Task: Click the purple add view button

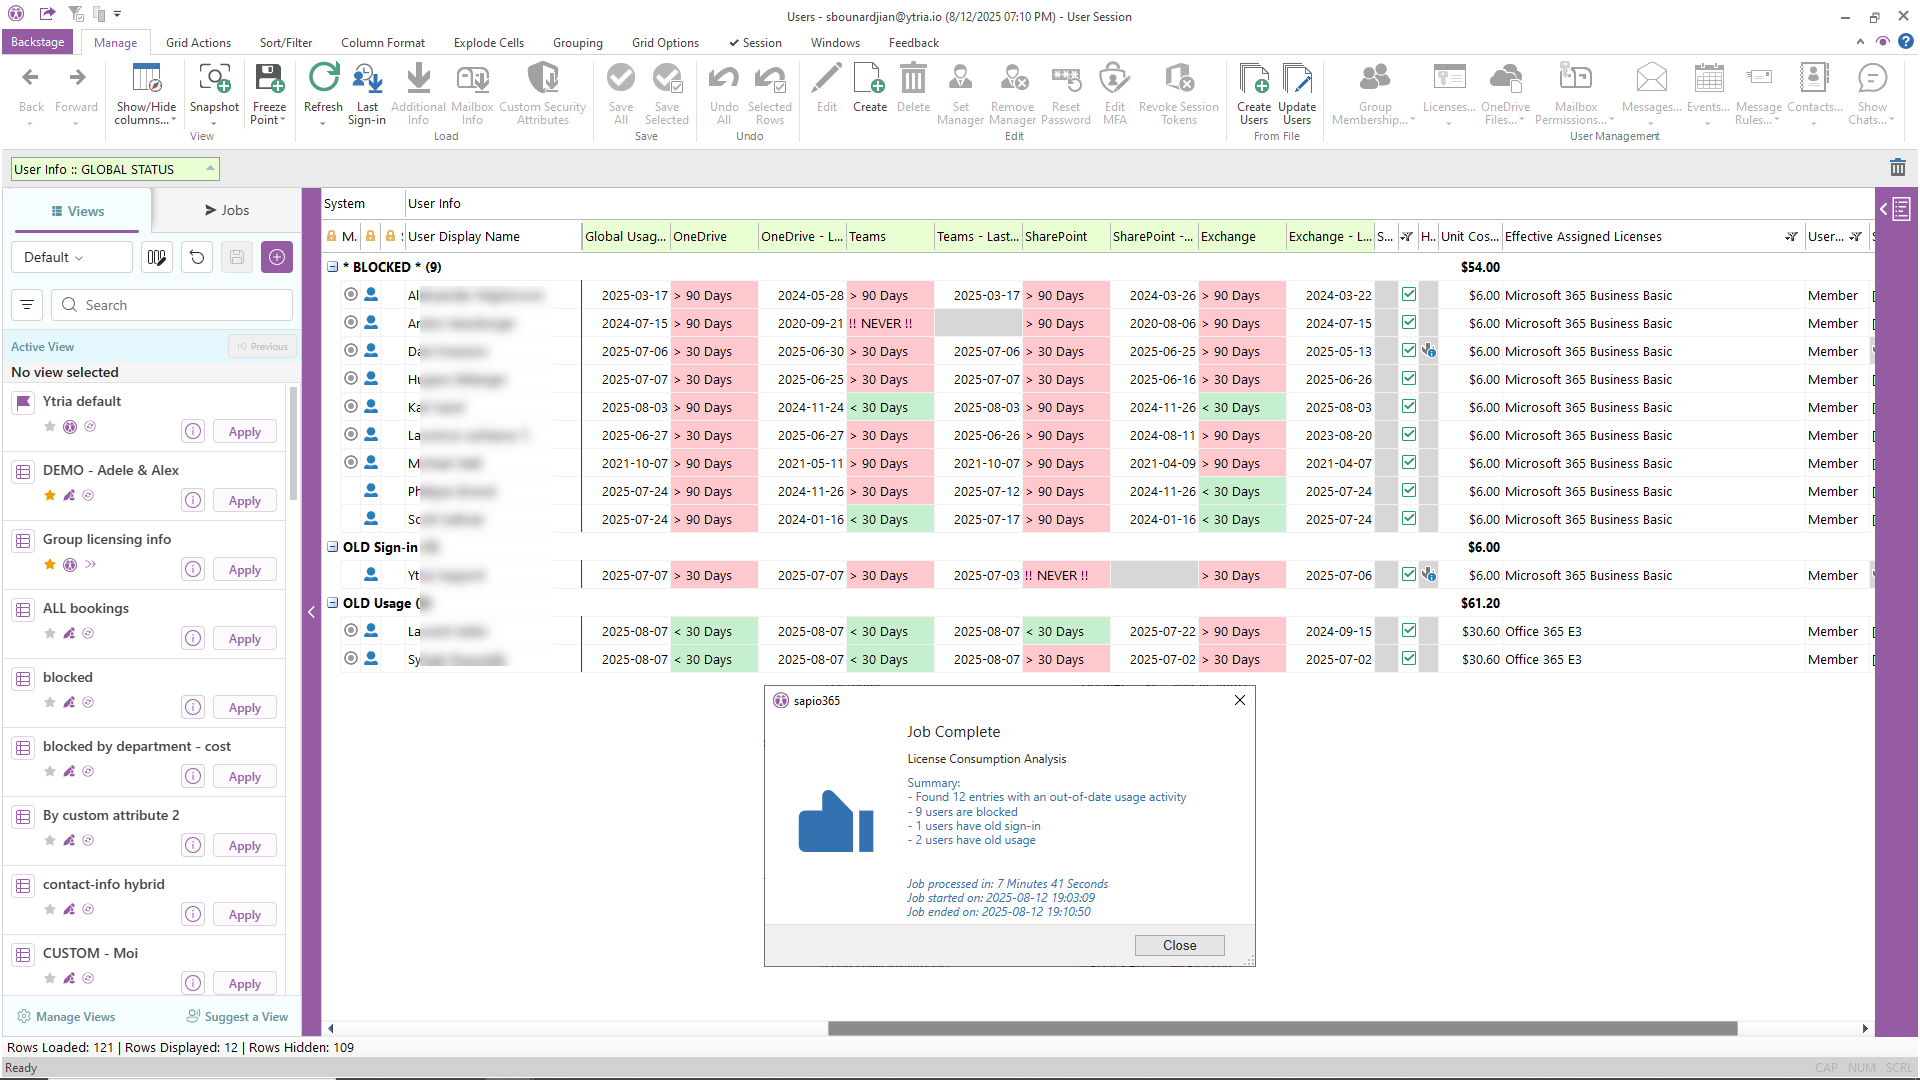Action: 277,257
